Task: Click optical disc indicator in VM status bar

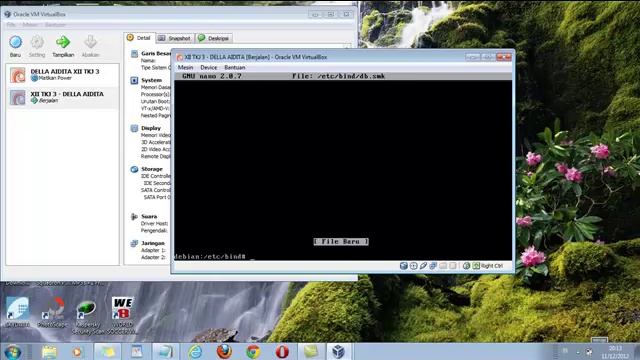Action: coord(413,266)
